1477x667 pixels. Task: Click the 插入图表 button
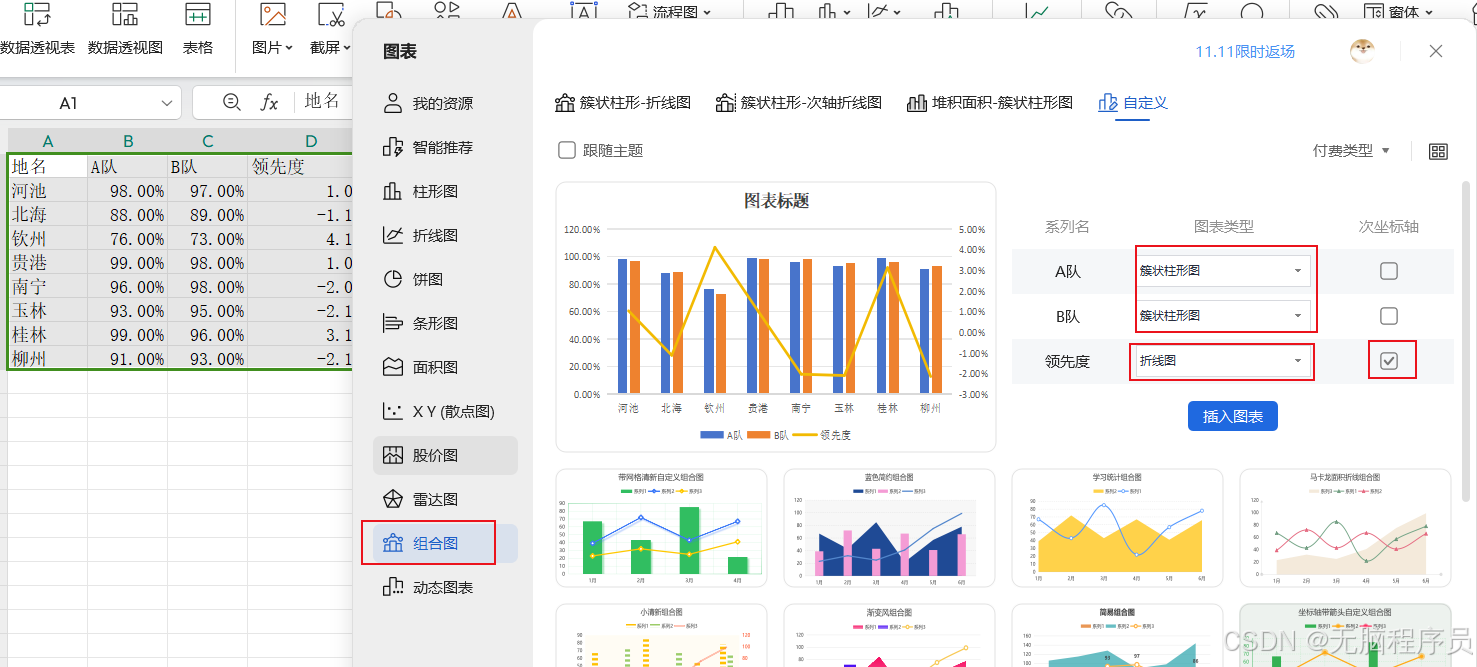click(1232, 416)
